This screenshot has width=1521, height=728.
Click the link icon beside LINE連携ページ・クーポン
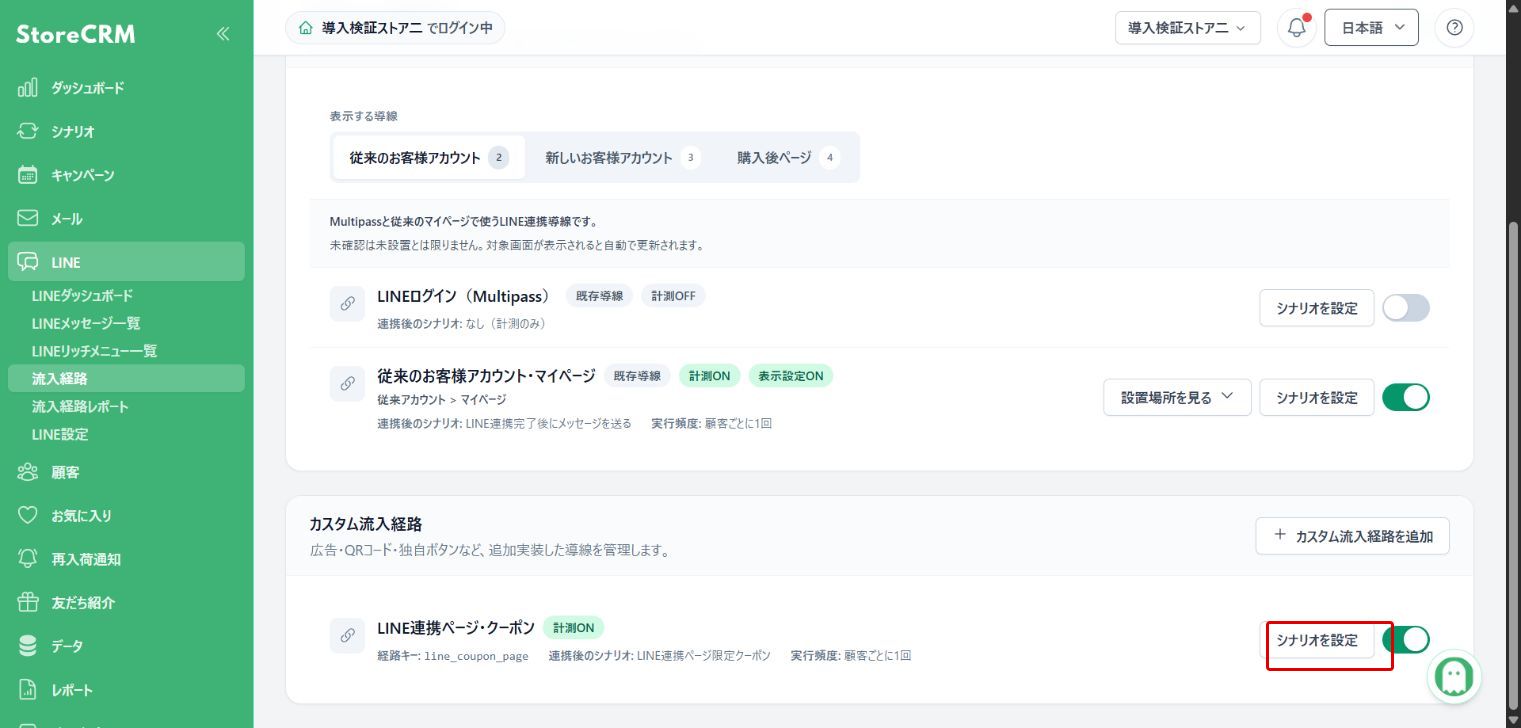(x=347, y=635)
